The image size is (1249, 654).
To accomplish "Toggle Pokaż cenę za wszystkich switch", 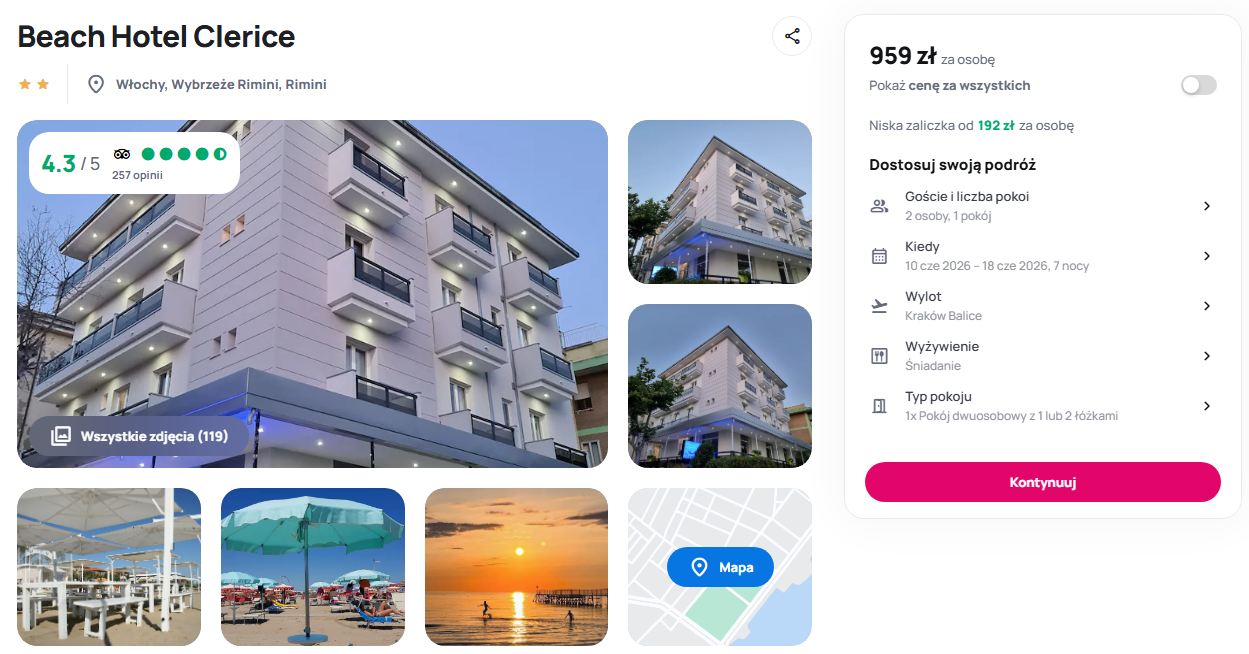I will 1198,85.
